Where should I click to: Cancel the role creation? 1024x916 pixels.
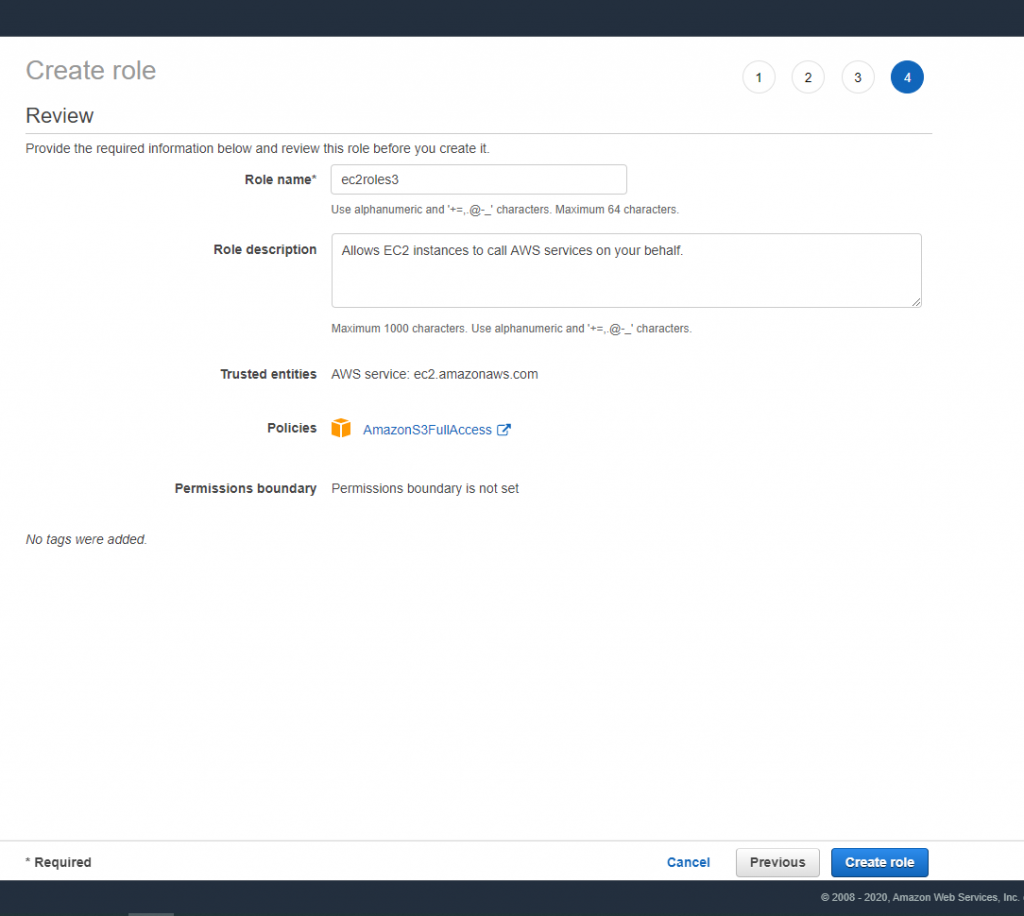point(688,862)
